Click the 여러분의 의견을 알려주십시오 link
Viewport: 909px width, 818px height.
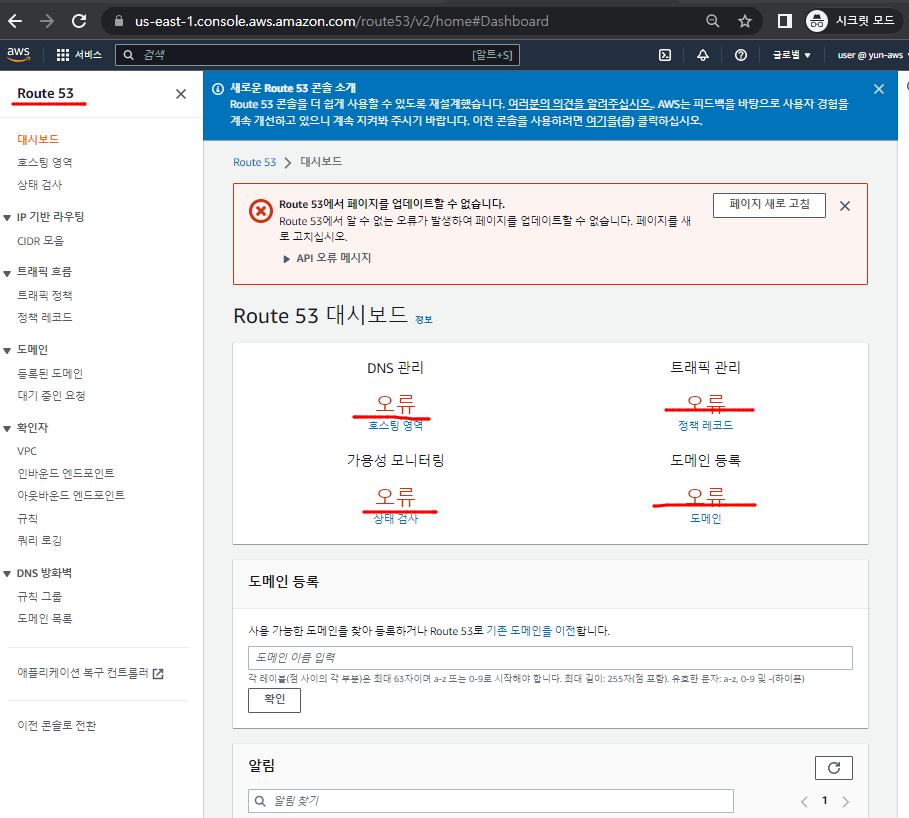pos(579,104)
